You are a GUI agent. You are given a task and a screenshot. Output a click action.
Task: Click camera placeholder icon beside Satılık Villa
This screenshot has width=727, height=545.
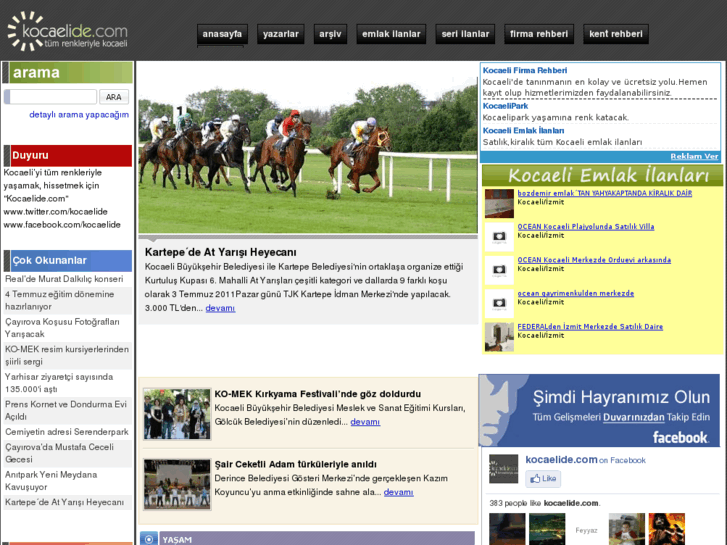point(499,237)
